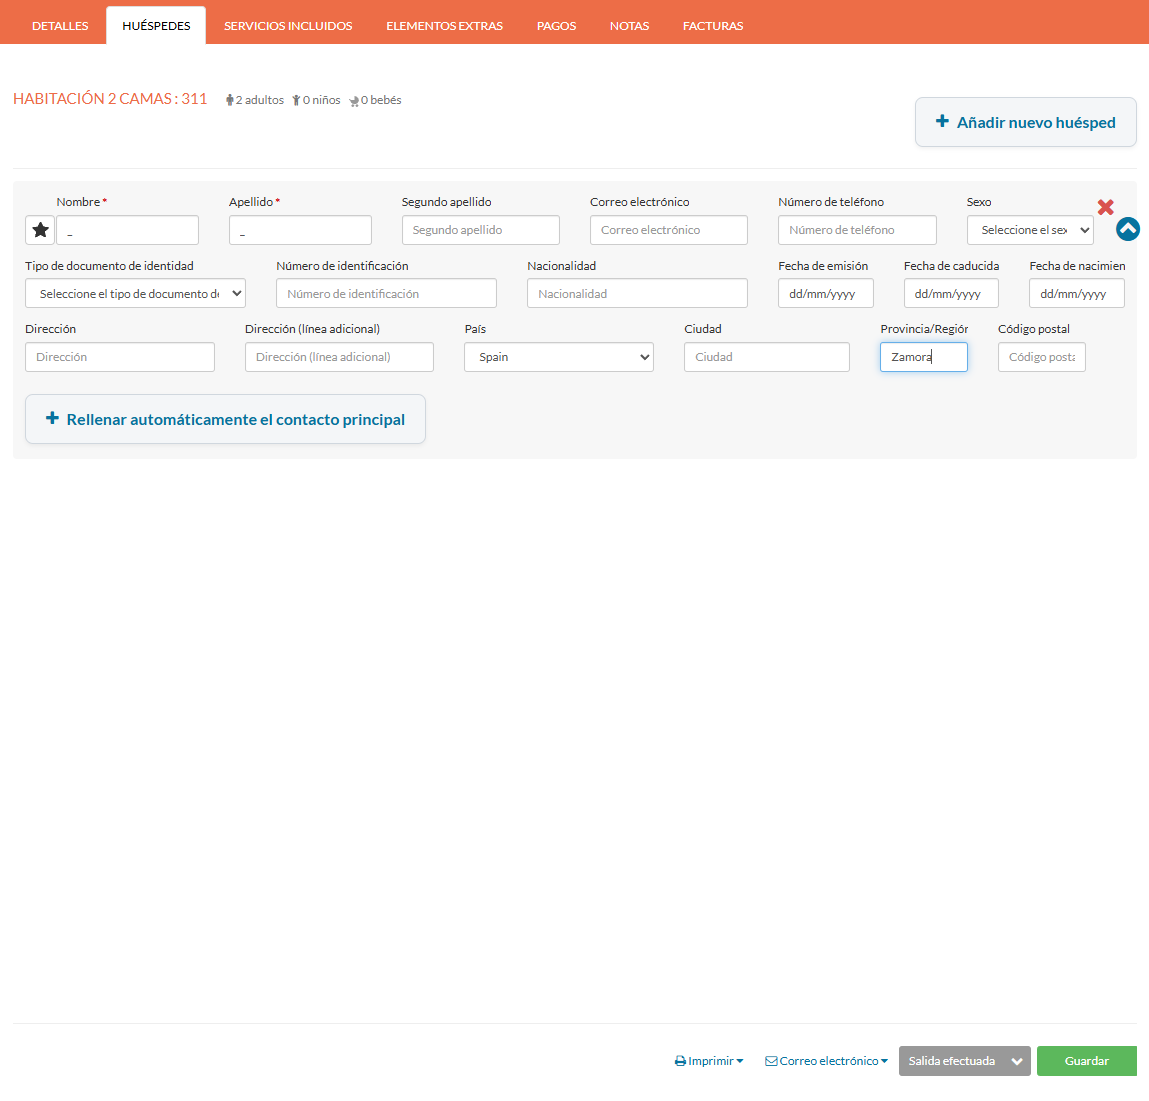Remove guest with the red X icon
Screen dimensions: 1149x1101
click(1105, 207)
